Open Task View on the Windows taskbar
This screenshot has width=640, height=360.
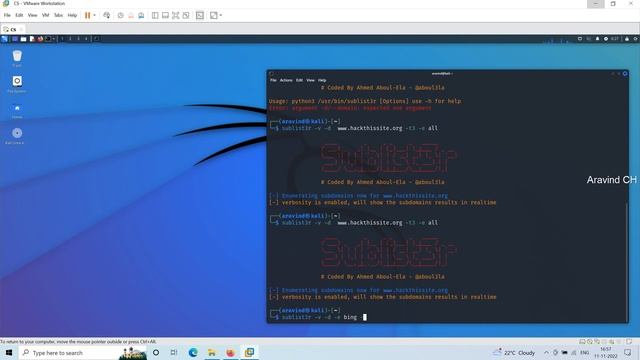point(174,353)
